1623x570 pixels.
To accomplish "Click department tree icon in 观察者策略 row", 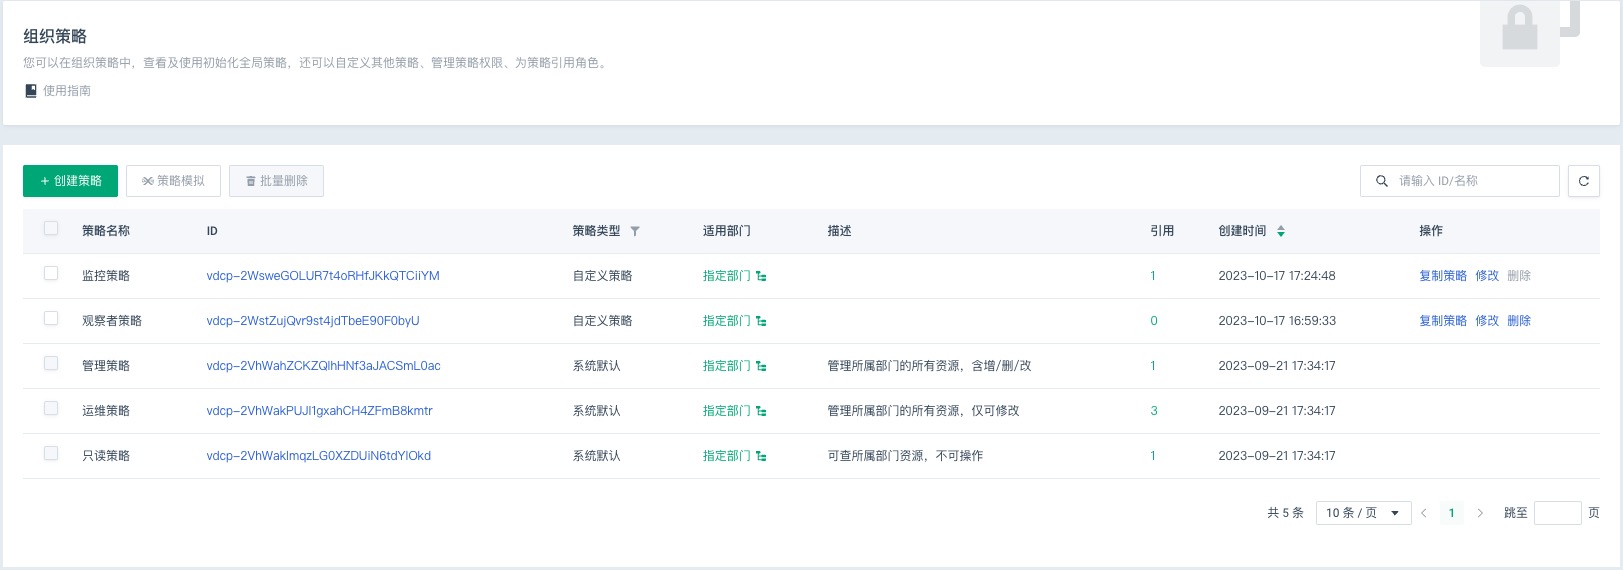I will click(761, 321).
